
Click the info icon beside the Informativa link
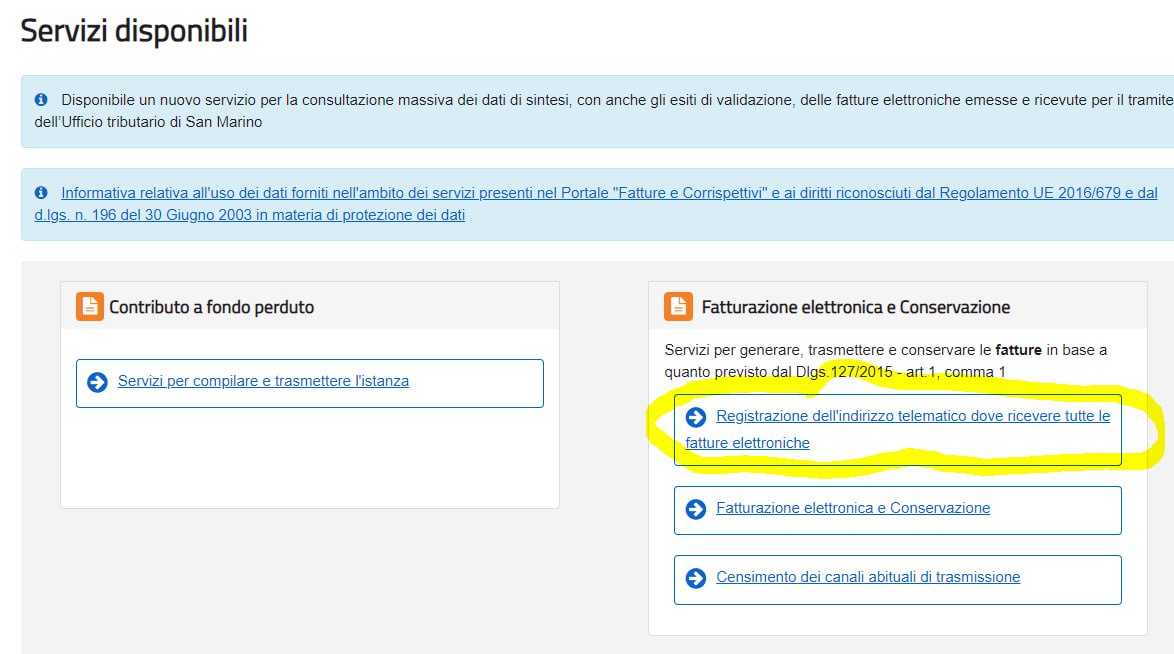41,193
